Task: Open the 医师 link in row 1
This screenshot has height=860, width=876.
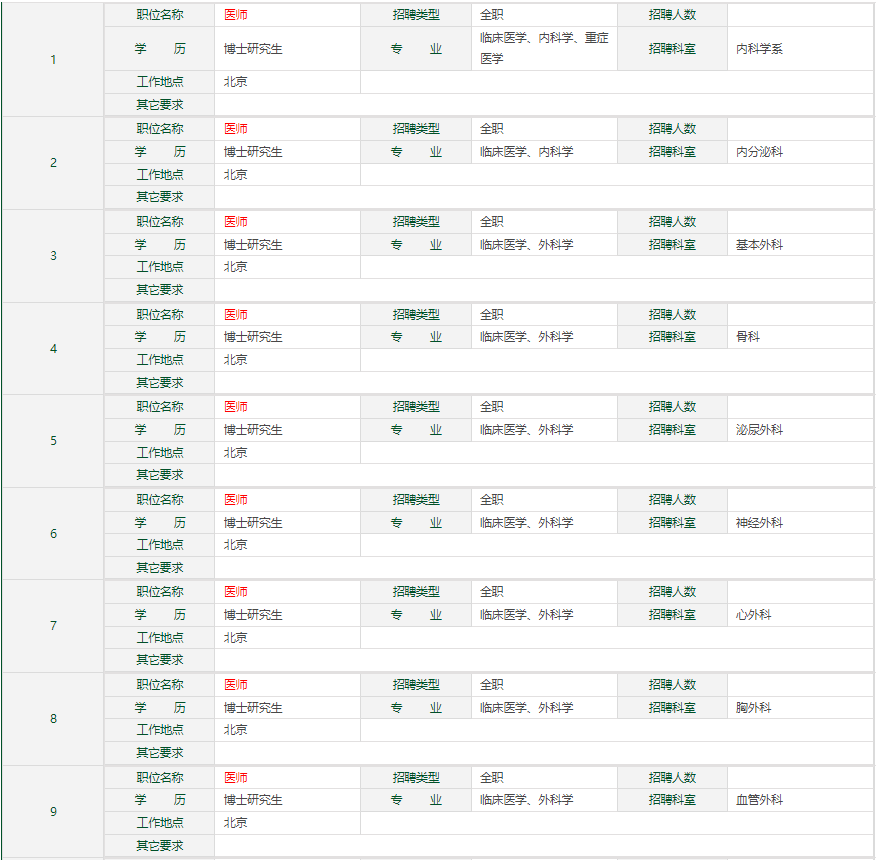Action: 236,16
